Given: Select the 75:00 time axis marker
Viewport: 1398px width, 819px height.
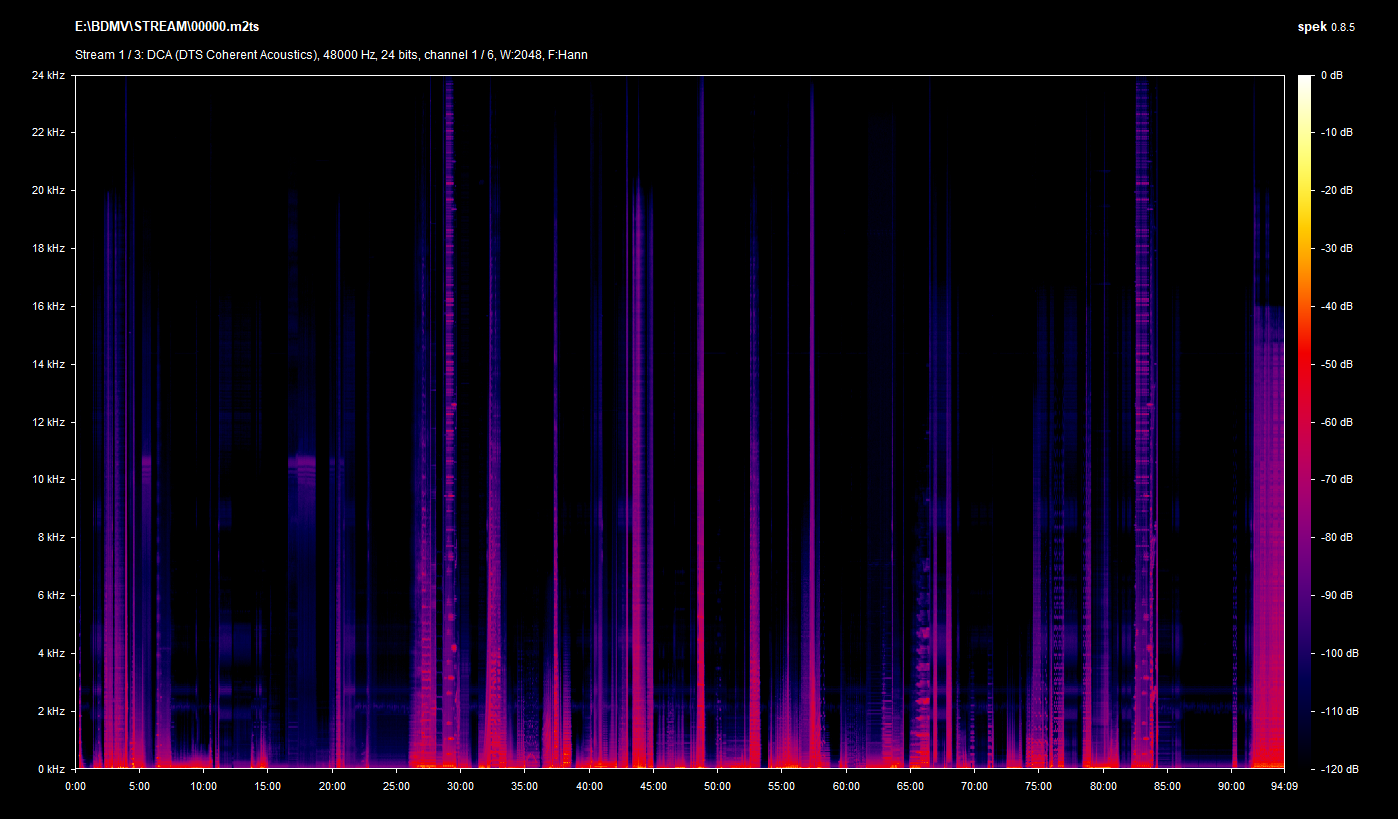Looking at the screenshot, I should (1038, 786).
